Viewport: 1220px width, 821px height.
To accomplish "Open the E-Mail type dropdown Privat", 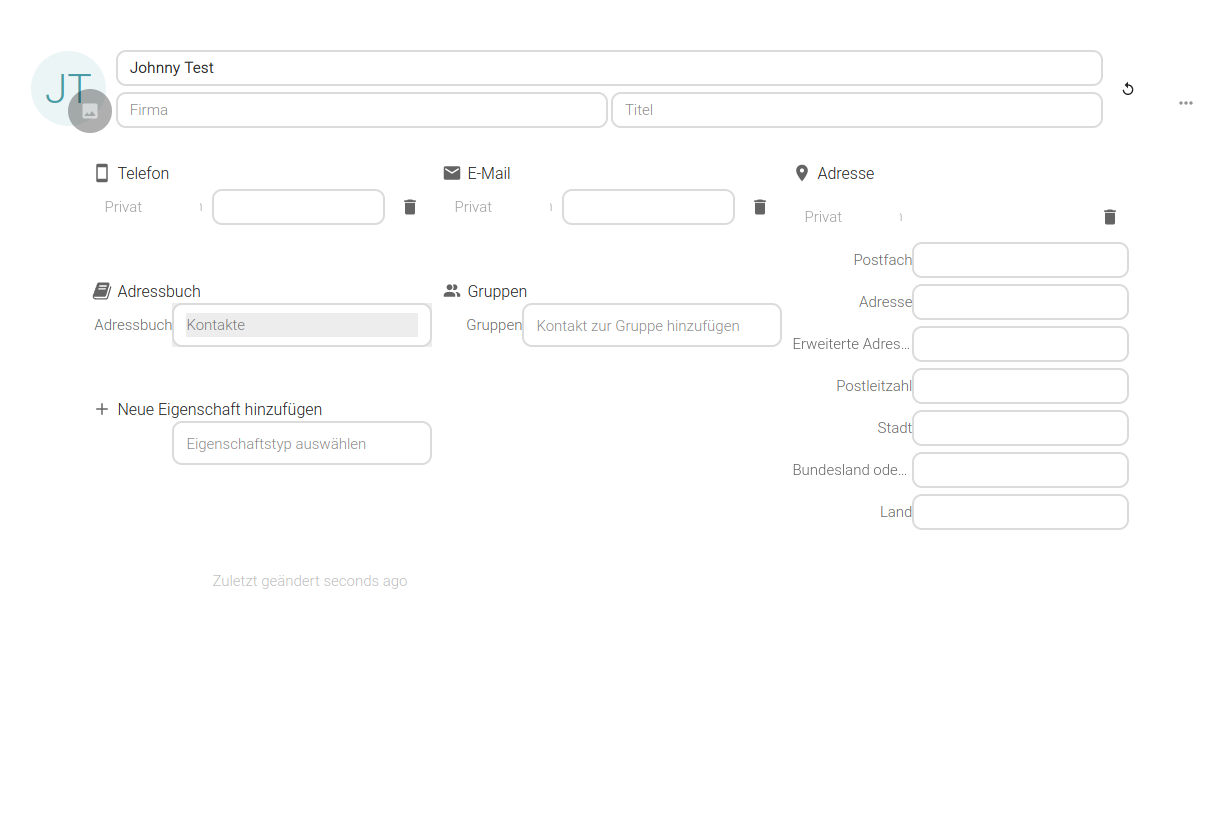I will click(x=503, y=207).
